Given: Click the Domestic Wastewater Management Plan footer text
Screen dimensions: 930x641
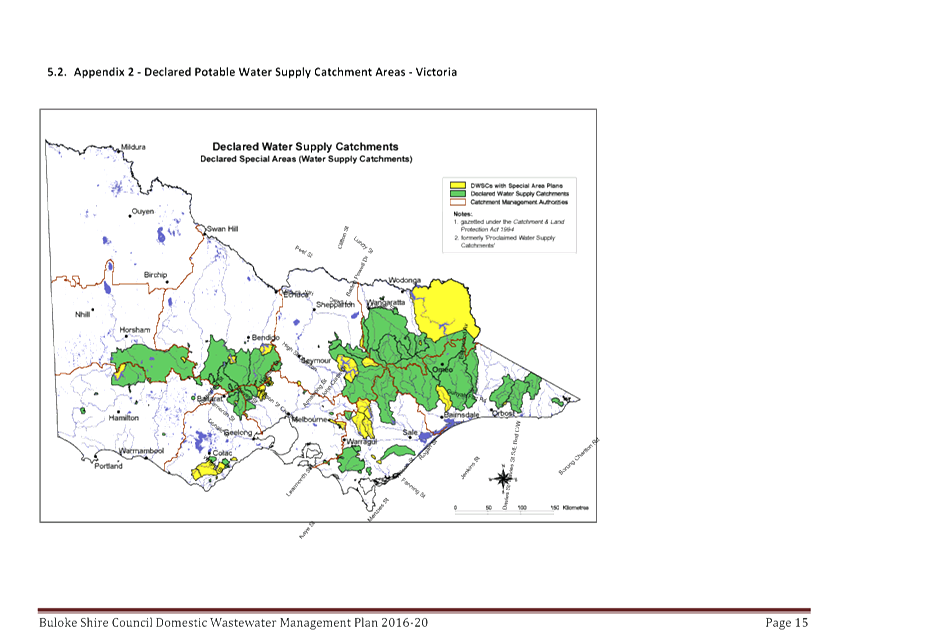Looking at the screenshot, I should click(233, 623).
